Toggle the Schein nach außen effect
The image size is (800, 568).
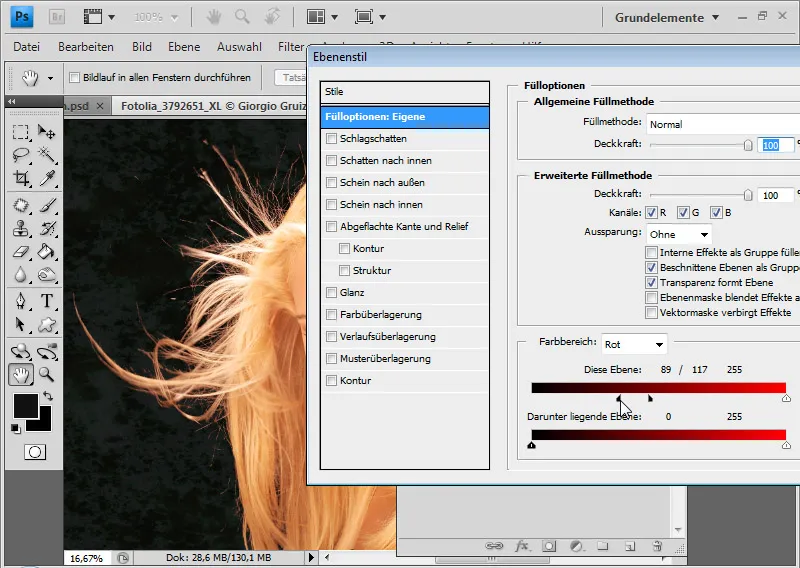332,183
